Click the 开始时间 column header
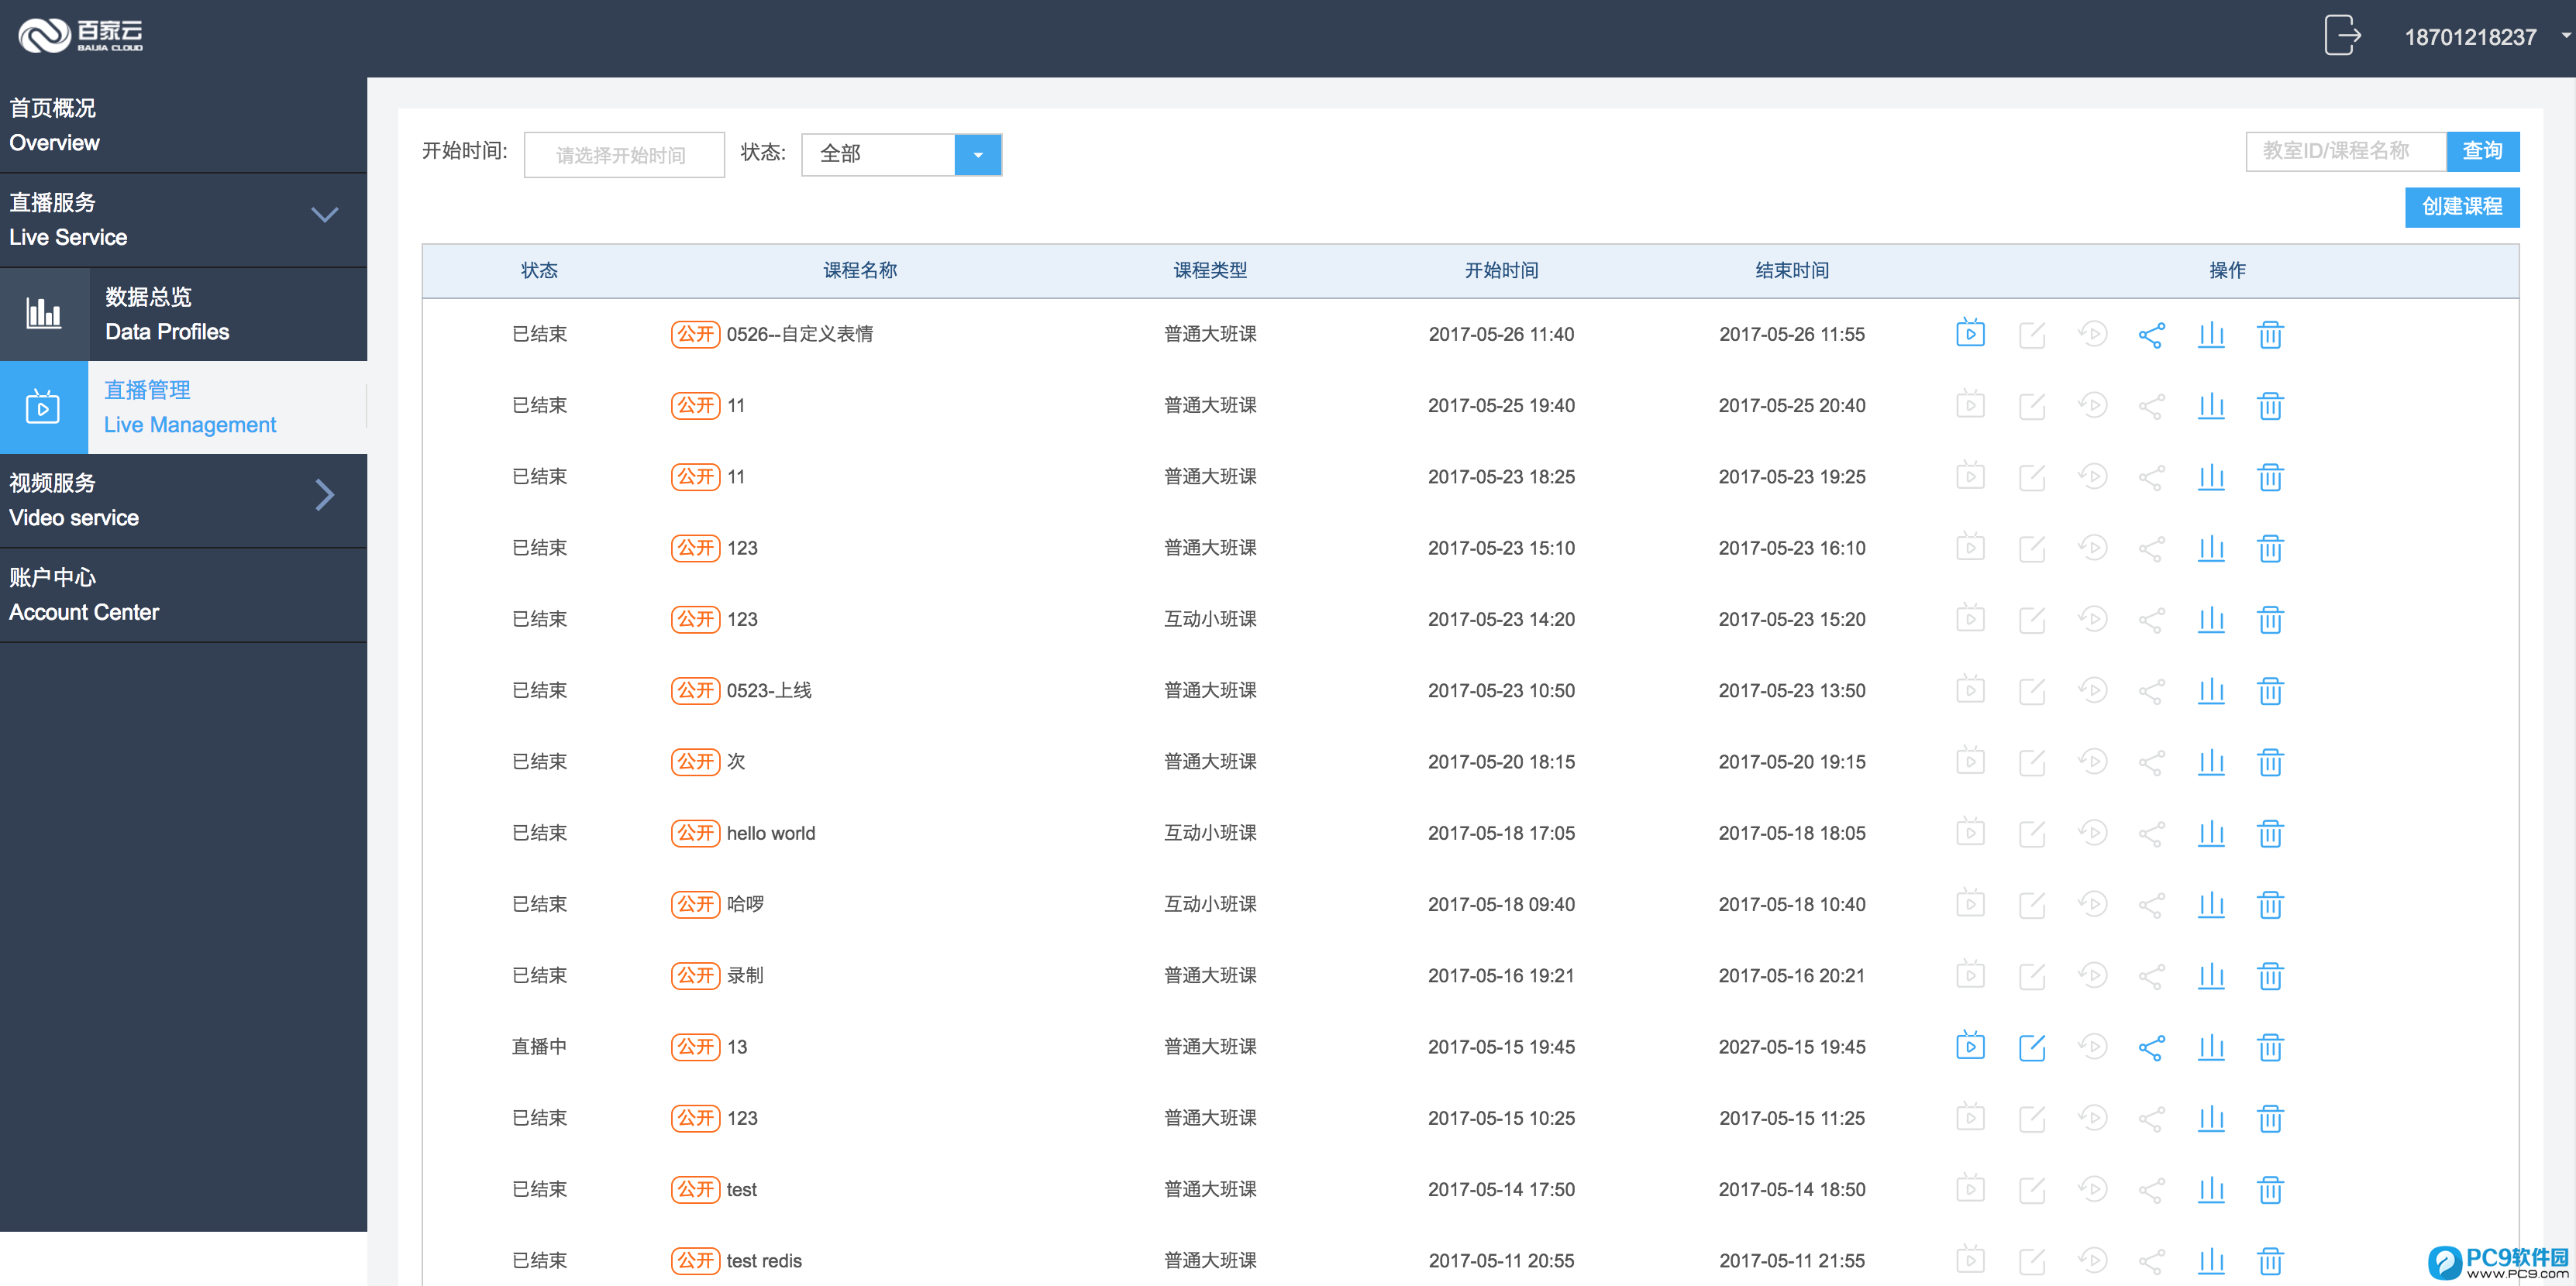 coord(1500,270)
